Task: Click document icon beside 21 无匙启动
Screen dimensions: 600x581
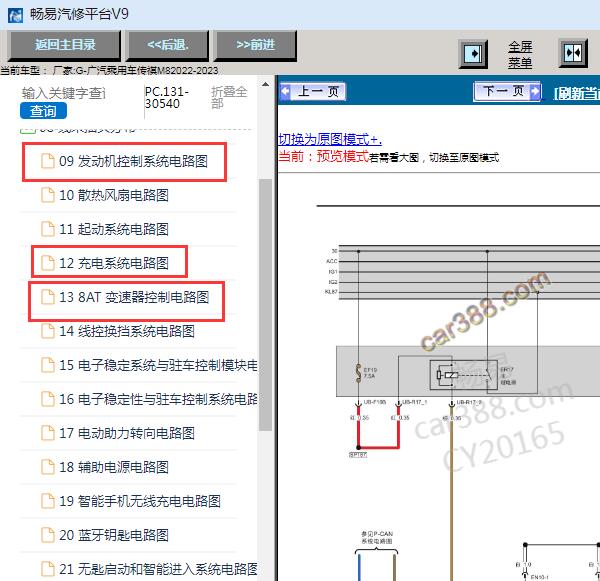Action: coord(47,569)
